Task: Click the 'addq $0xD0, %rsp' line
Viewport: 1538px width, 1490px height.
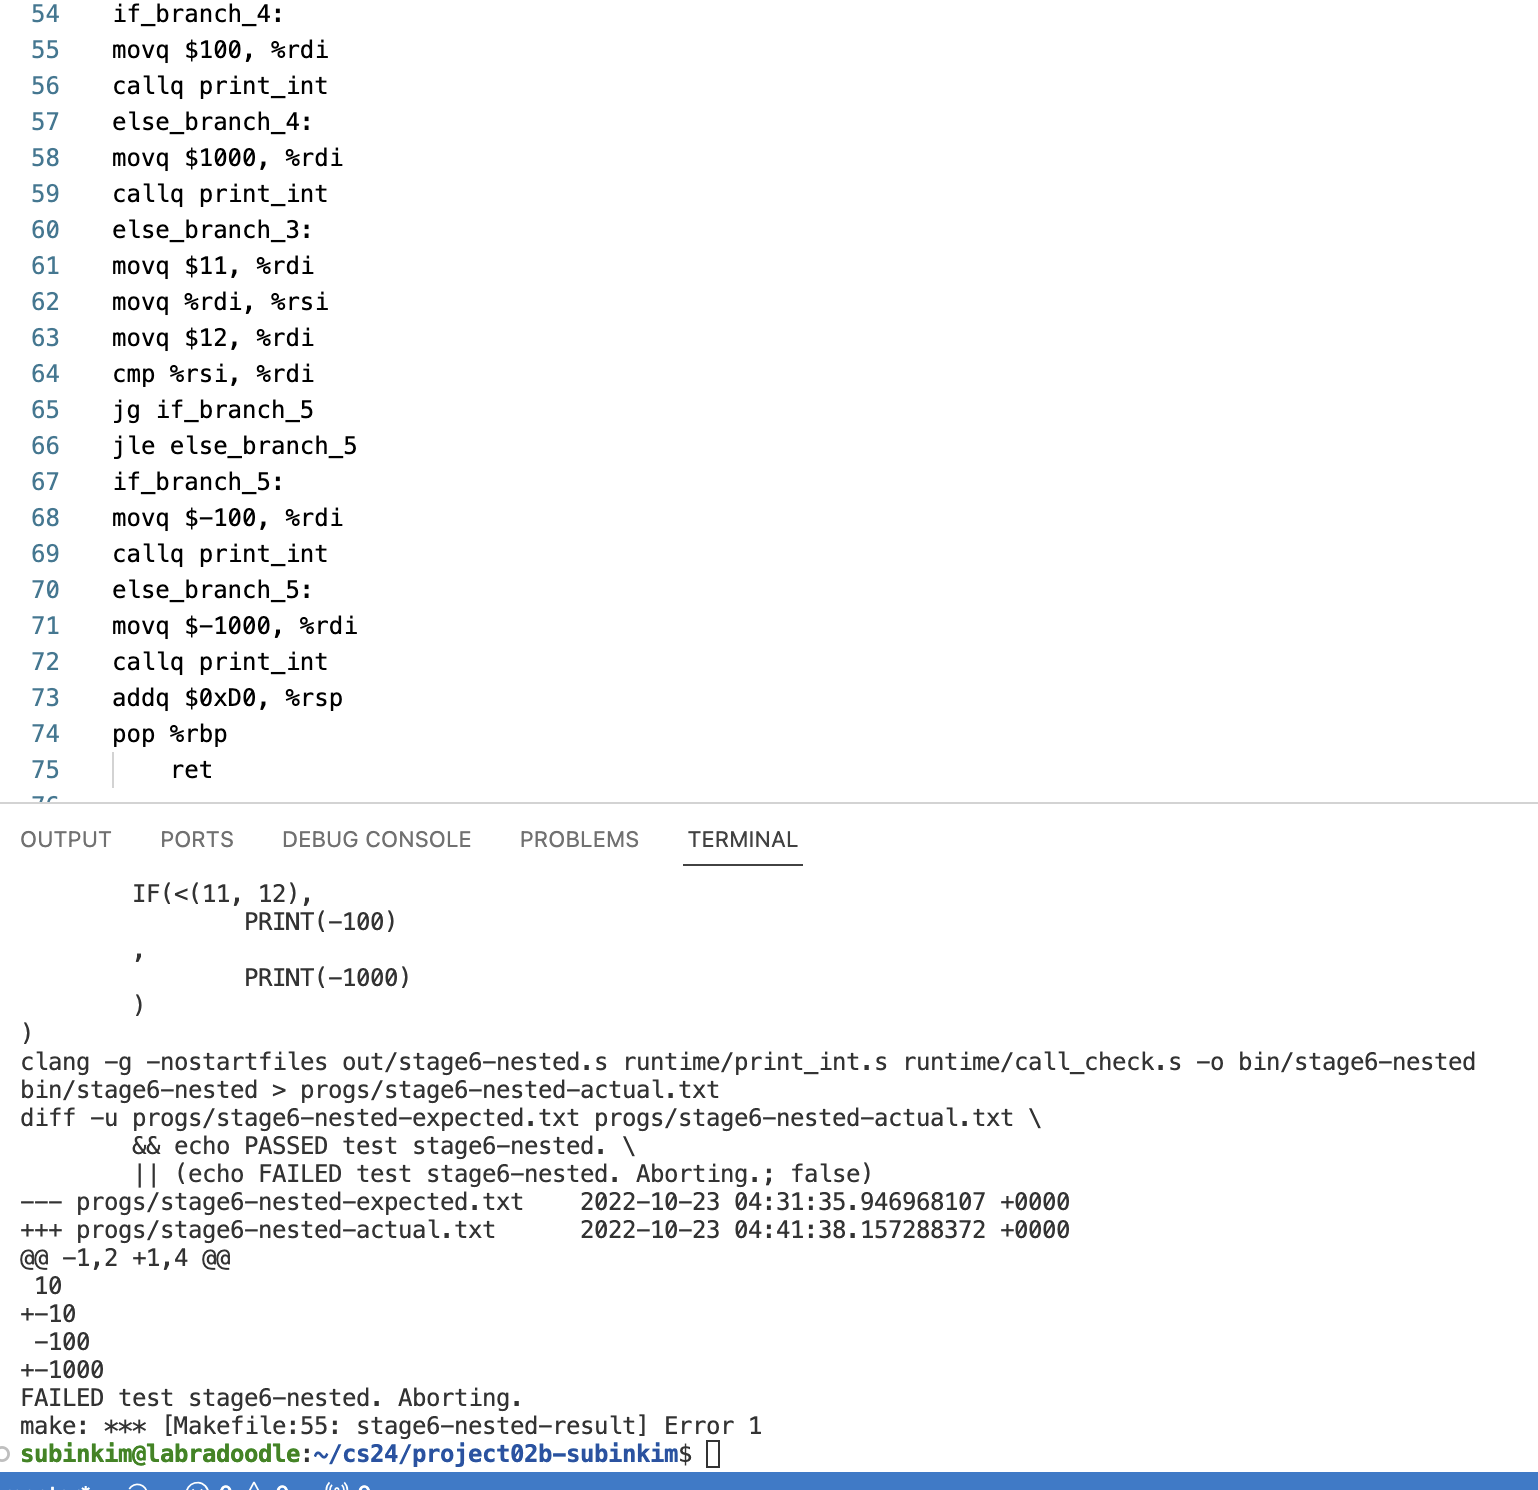Action: [227, 697]
